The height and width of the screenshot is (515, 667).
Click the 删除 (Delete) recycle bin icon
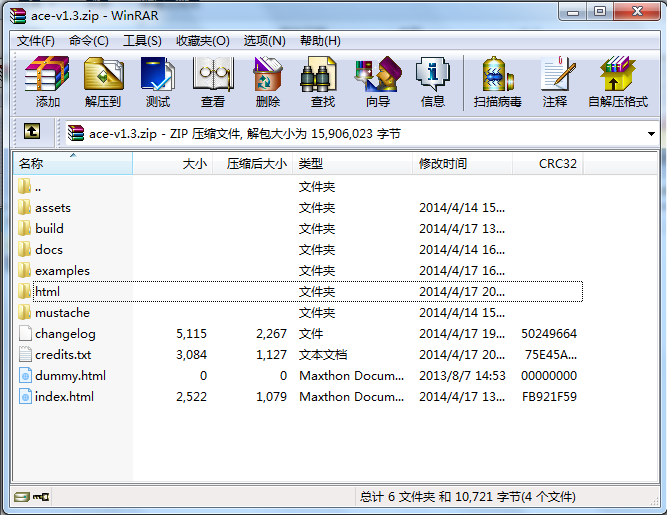point(268,74)
